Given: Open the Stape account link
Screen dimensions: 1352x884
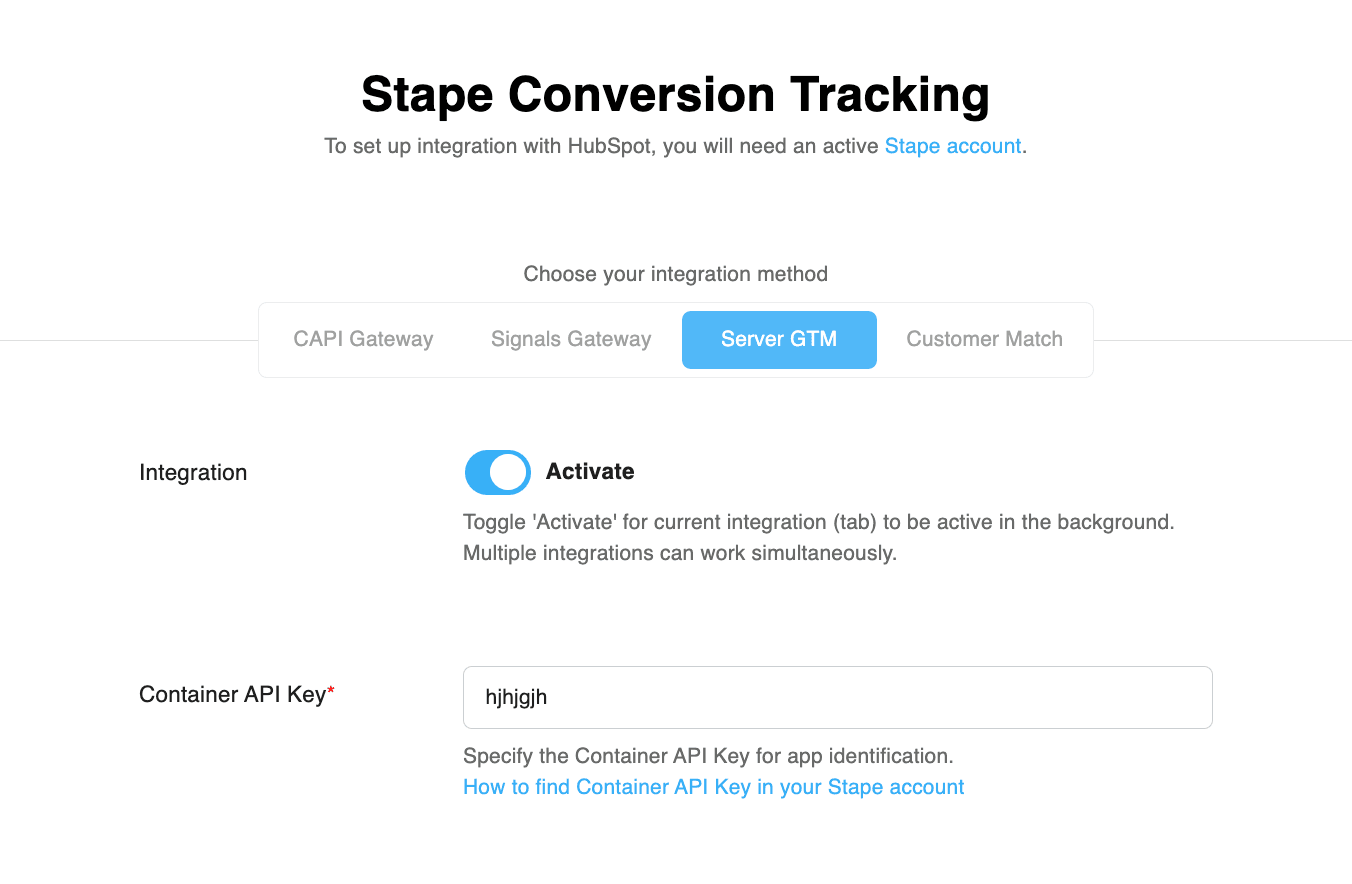Looking at the screenshot, I should 952,146.
